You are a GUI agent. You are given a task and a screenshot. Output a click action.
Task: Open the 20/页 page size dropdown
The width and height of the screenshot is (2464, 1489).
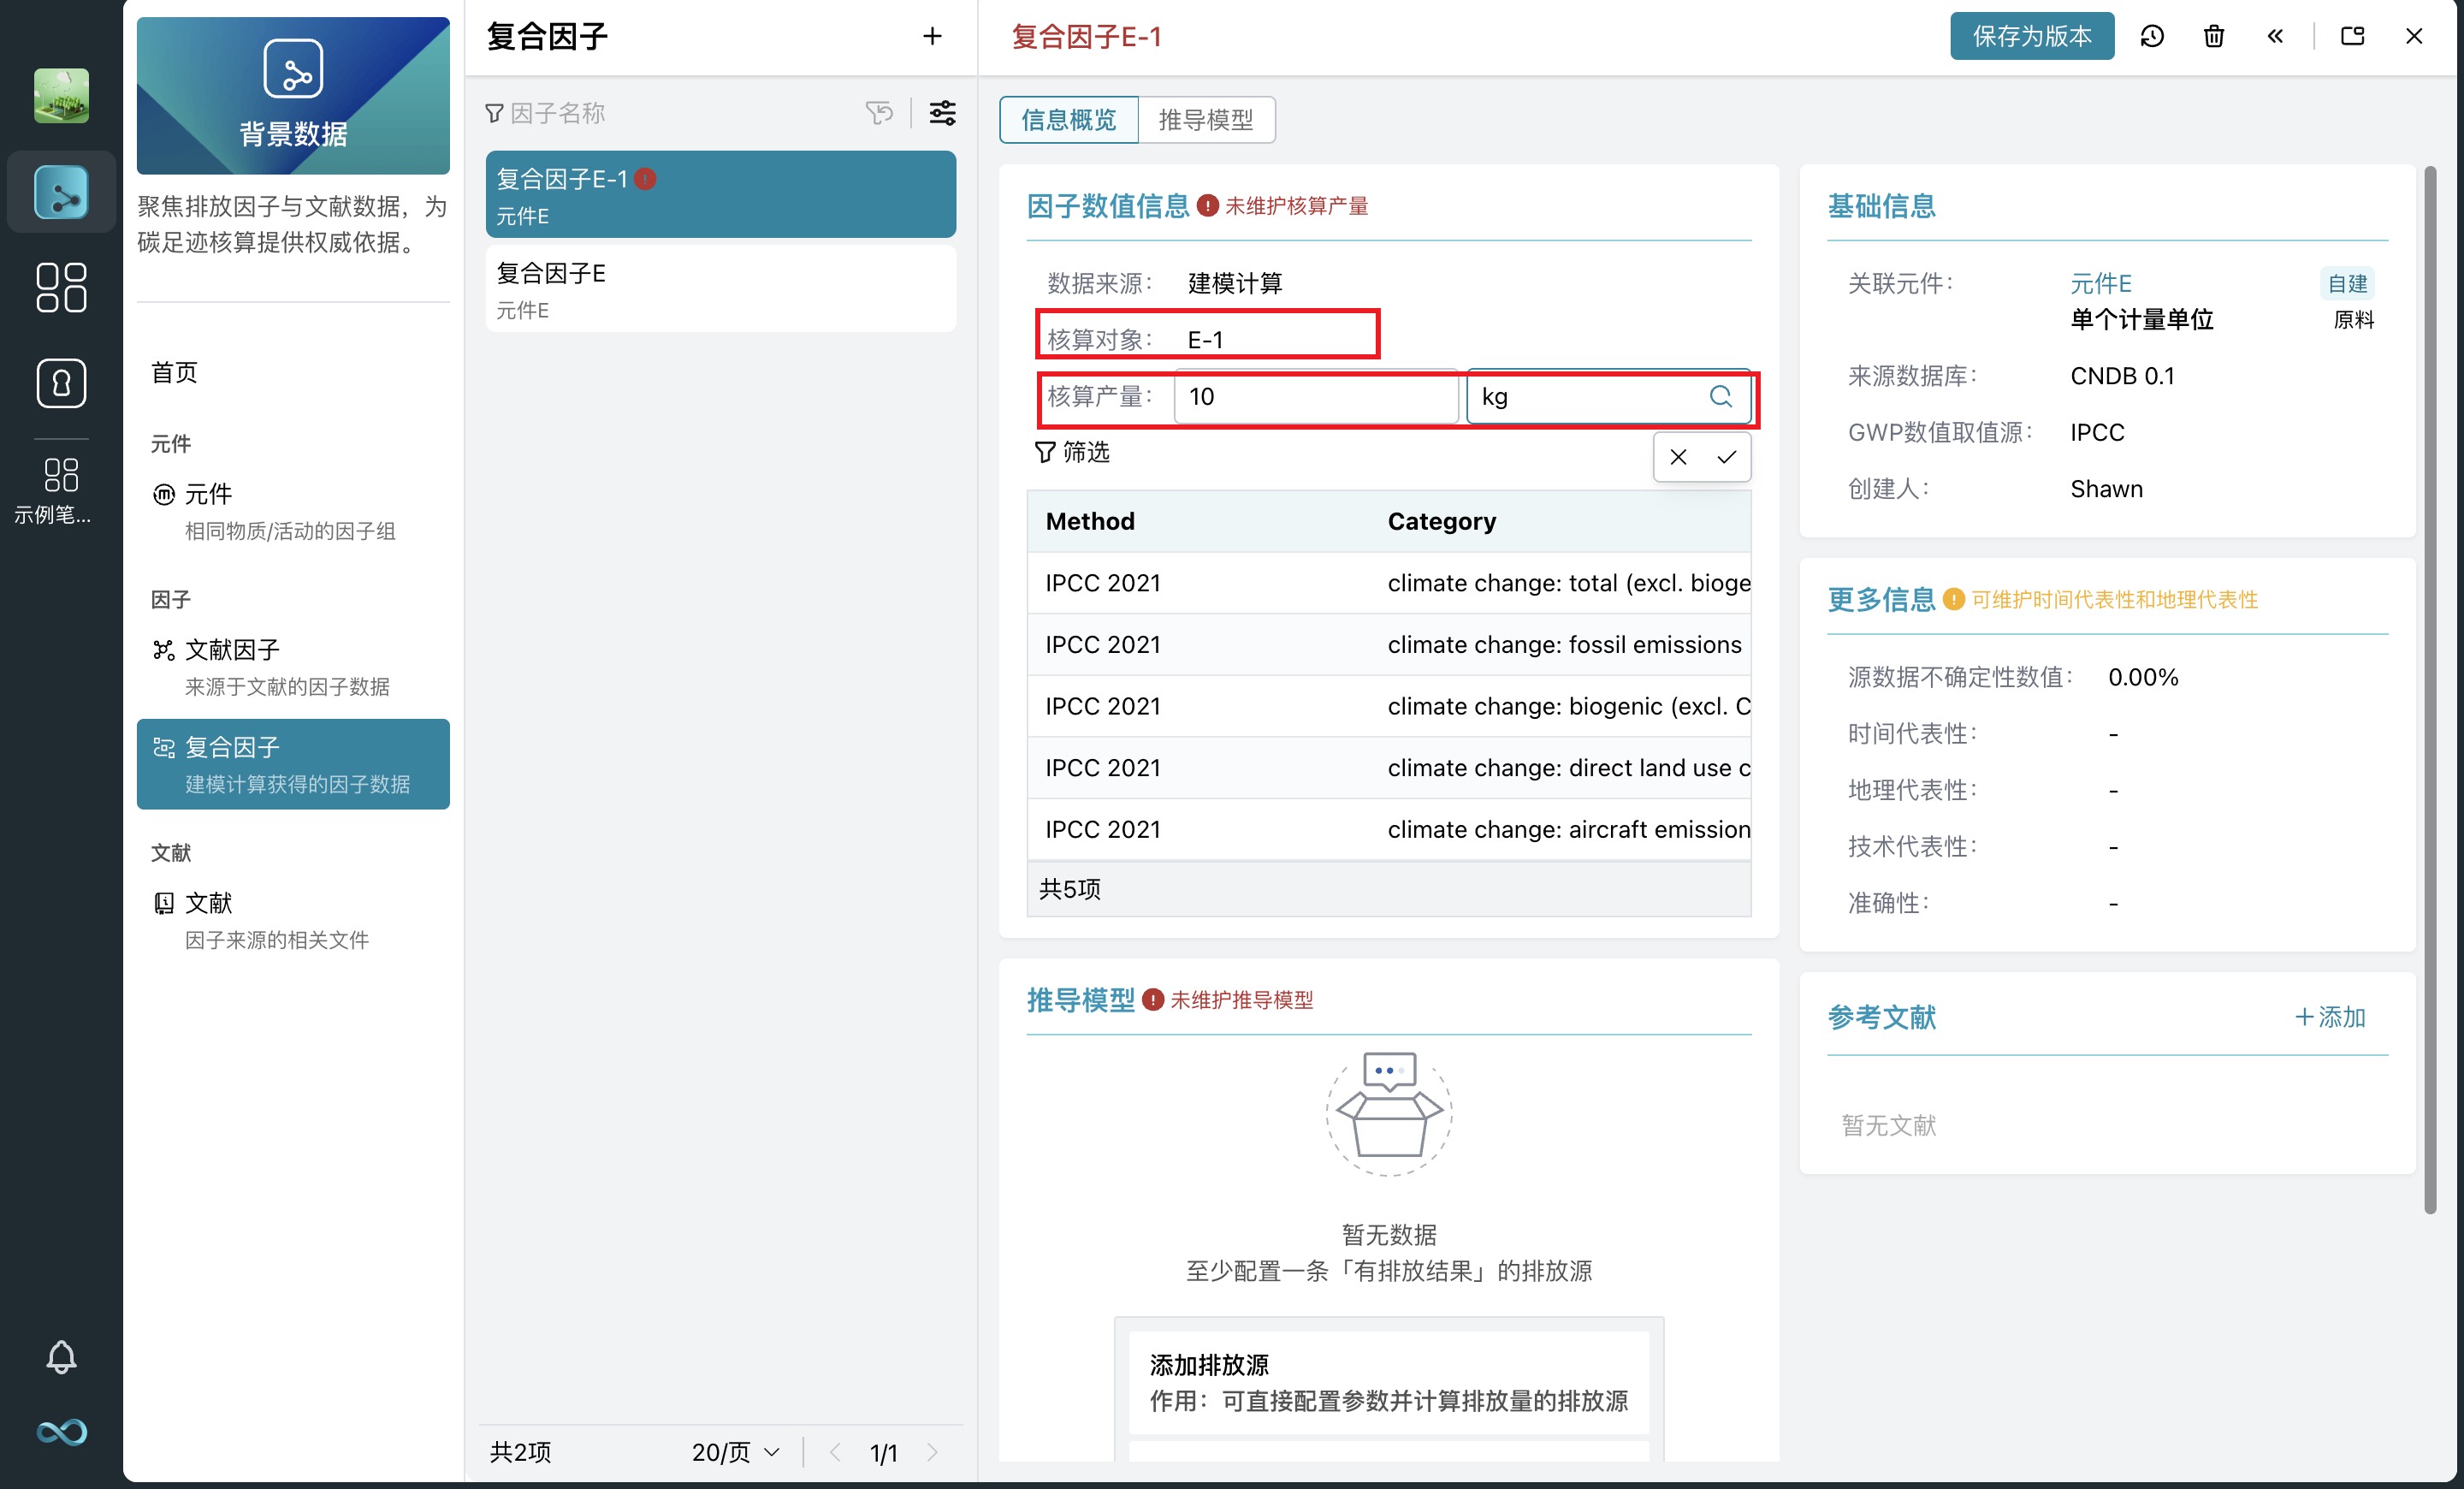click(735, 1452)
